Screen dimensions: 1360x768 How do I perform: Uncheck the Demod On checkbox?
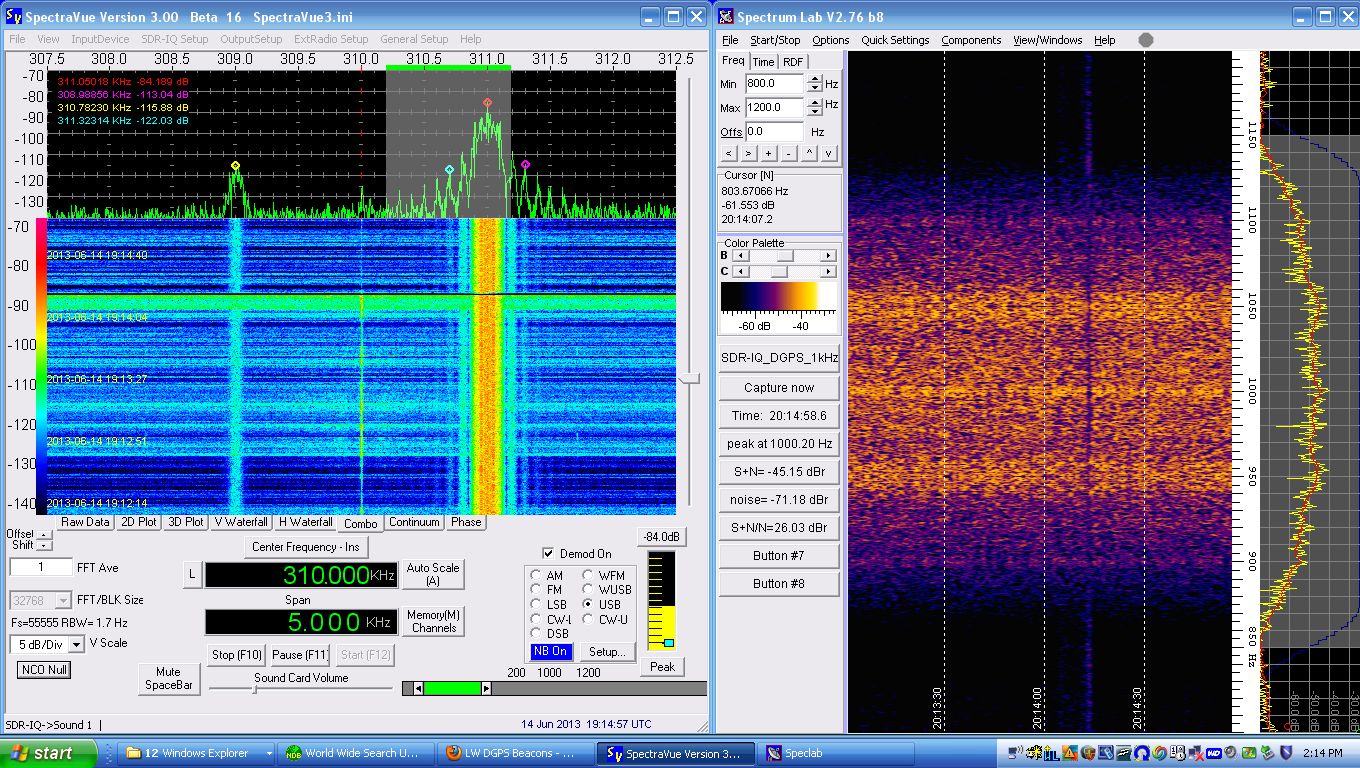point(548,553)
